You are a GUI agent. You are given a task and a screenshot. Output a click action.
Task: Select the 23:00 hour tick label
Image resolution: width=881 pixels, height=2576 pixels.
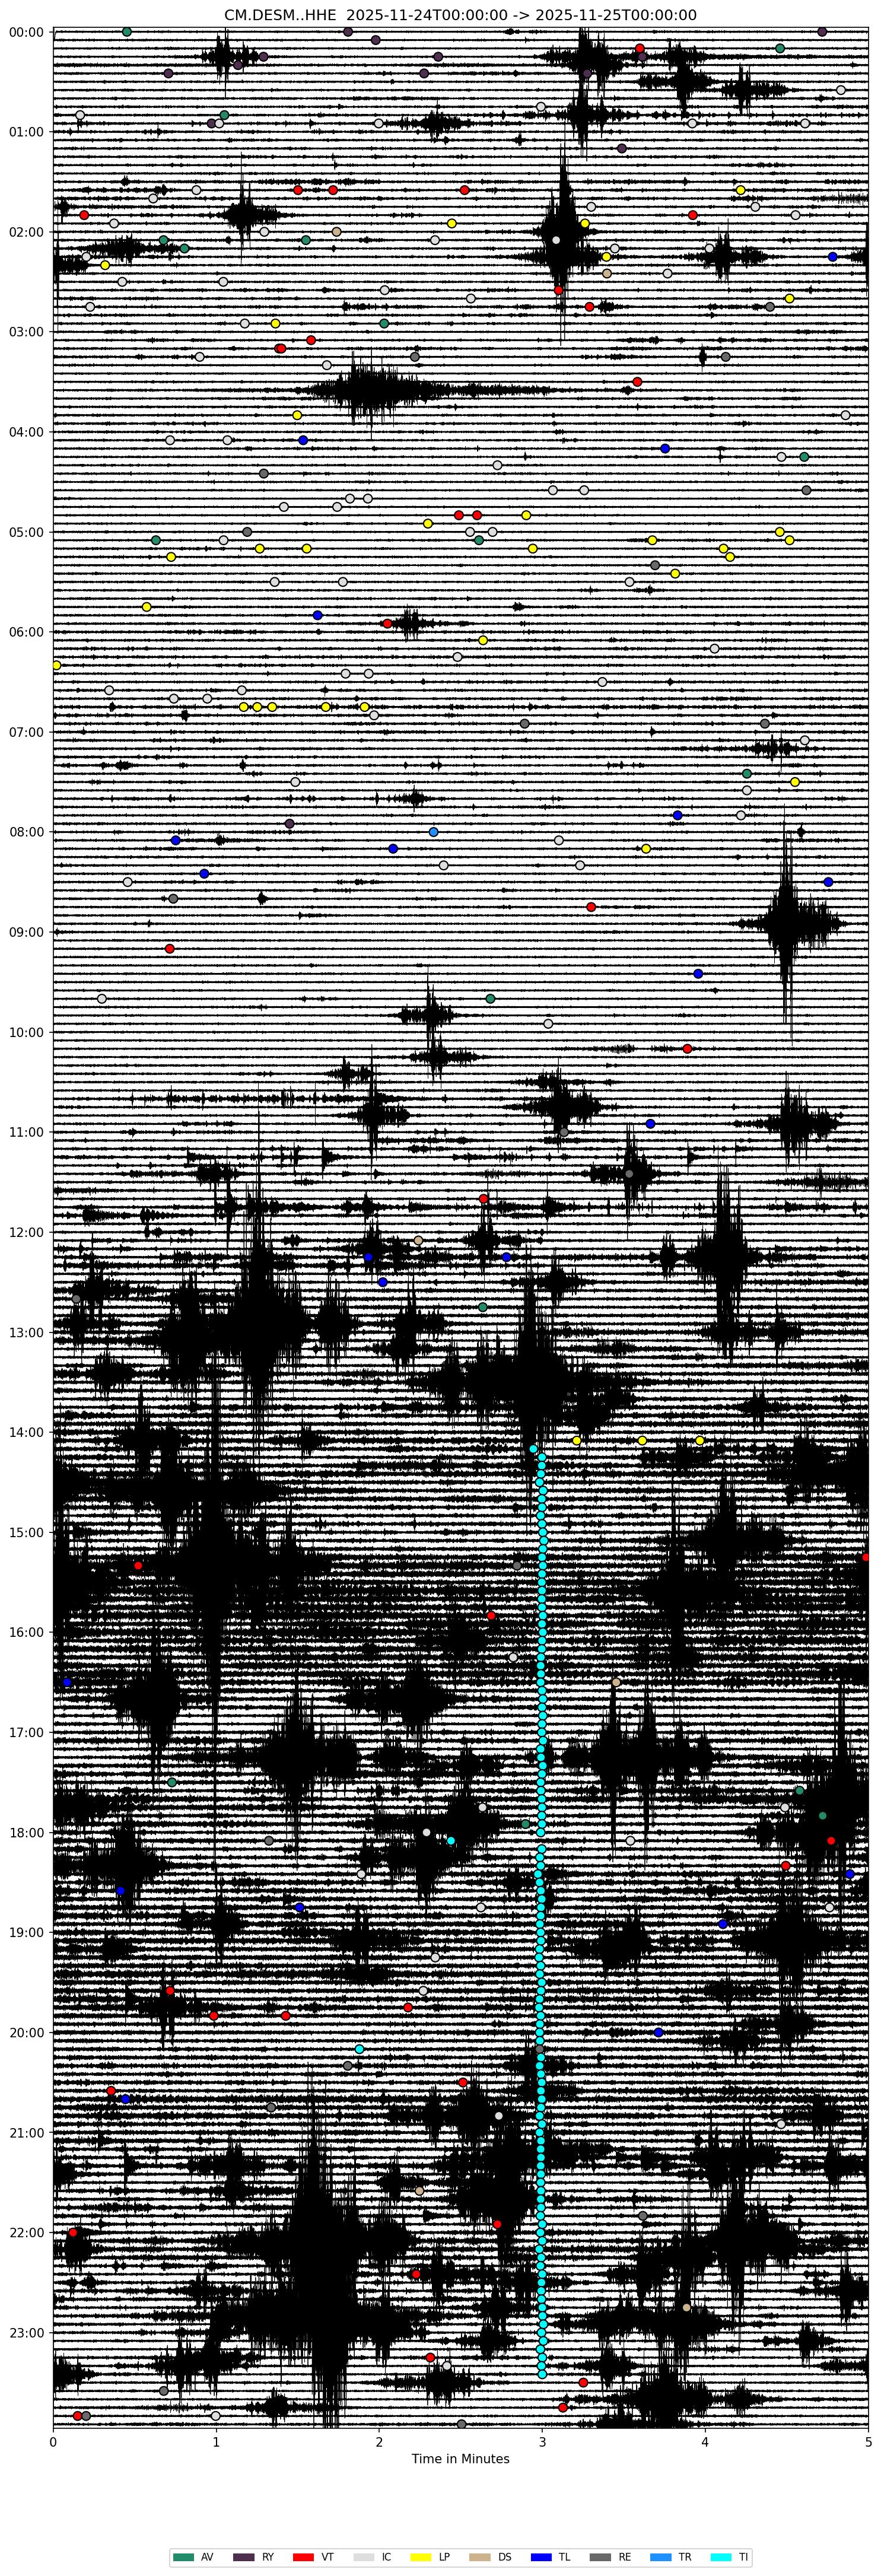click(x=25, y=2332)
